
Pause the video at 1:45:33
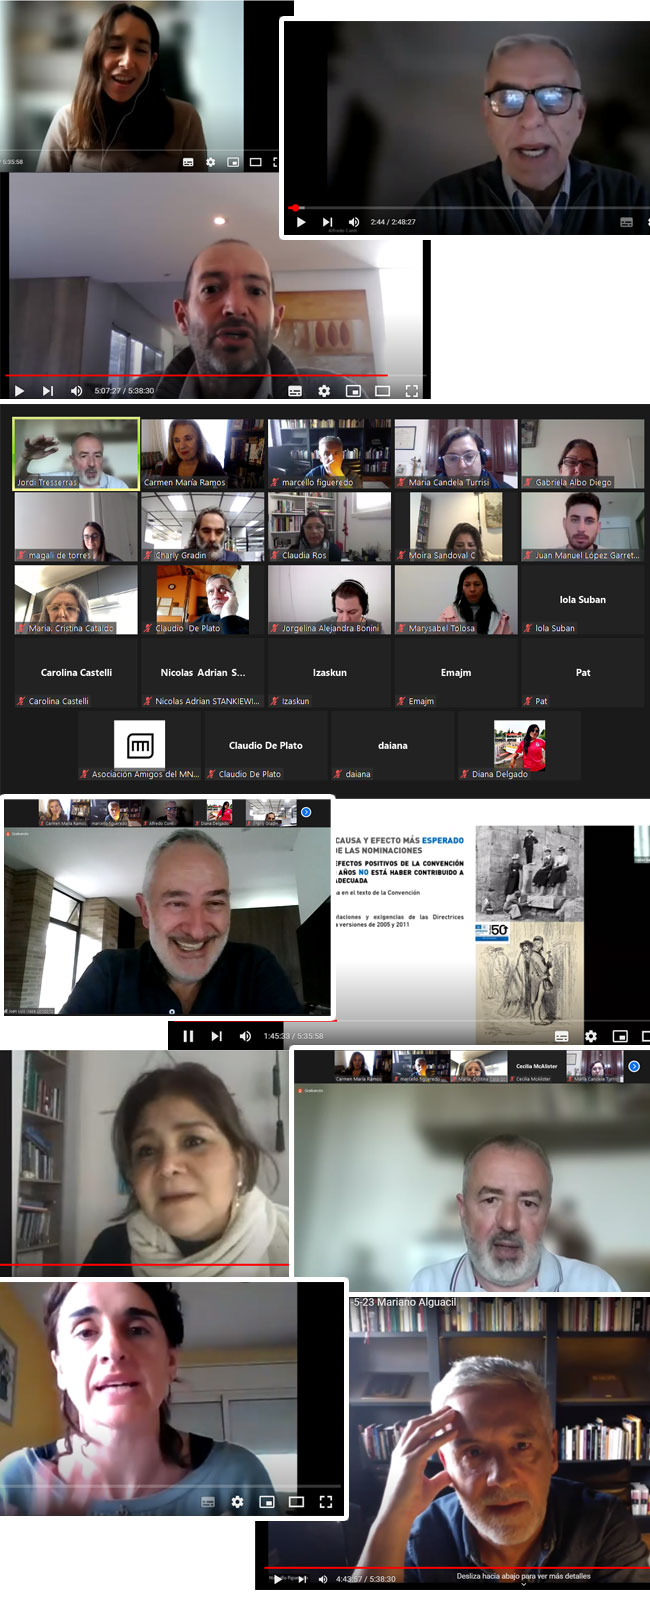pyautogui.click(x=188, y=1036)
